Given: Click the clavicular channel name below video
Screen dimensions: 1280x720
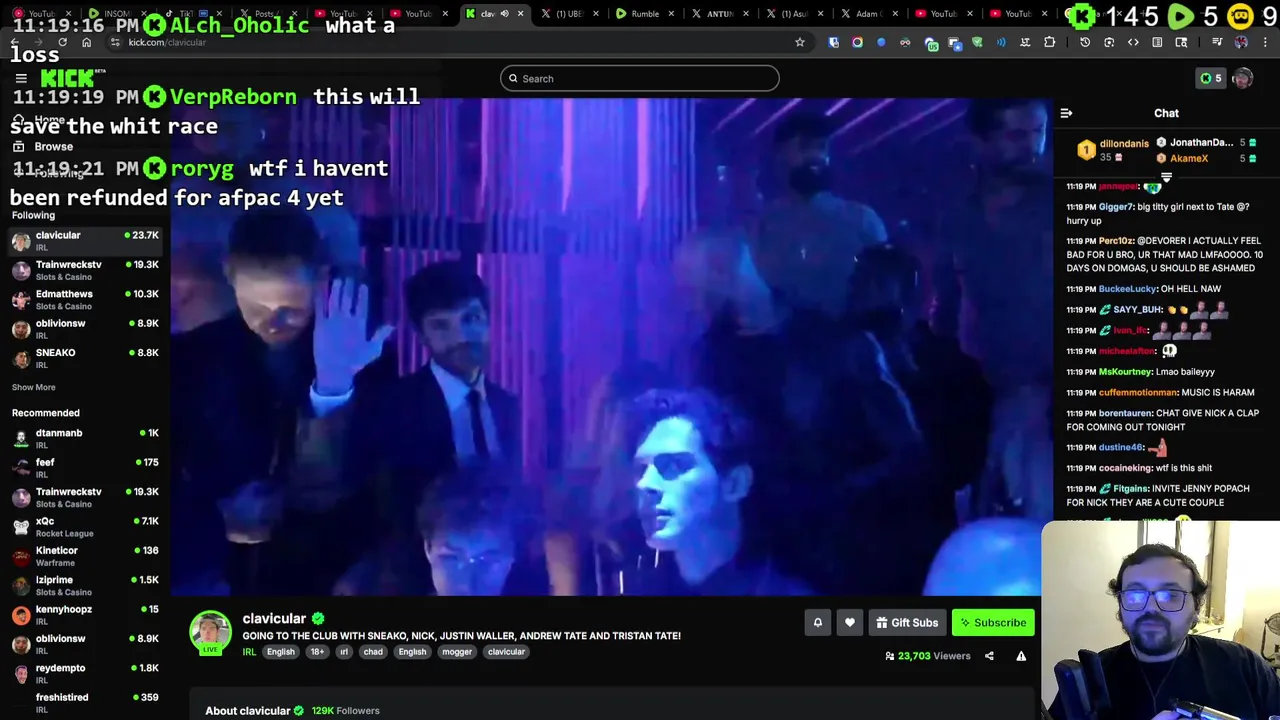Looking at the screenshot, I should [274, 618].
